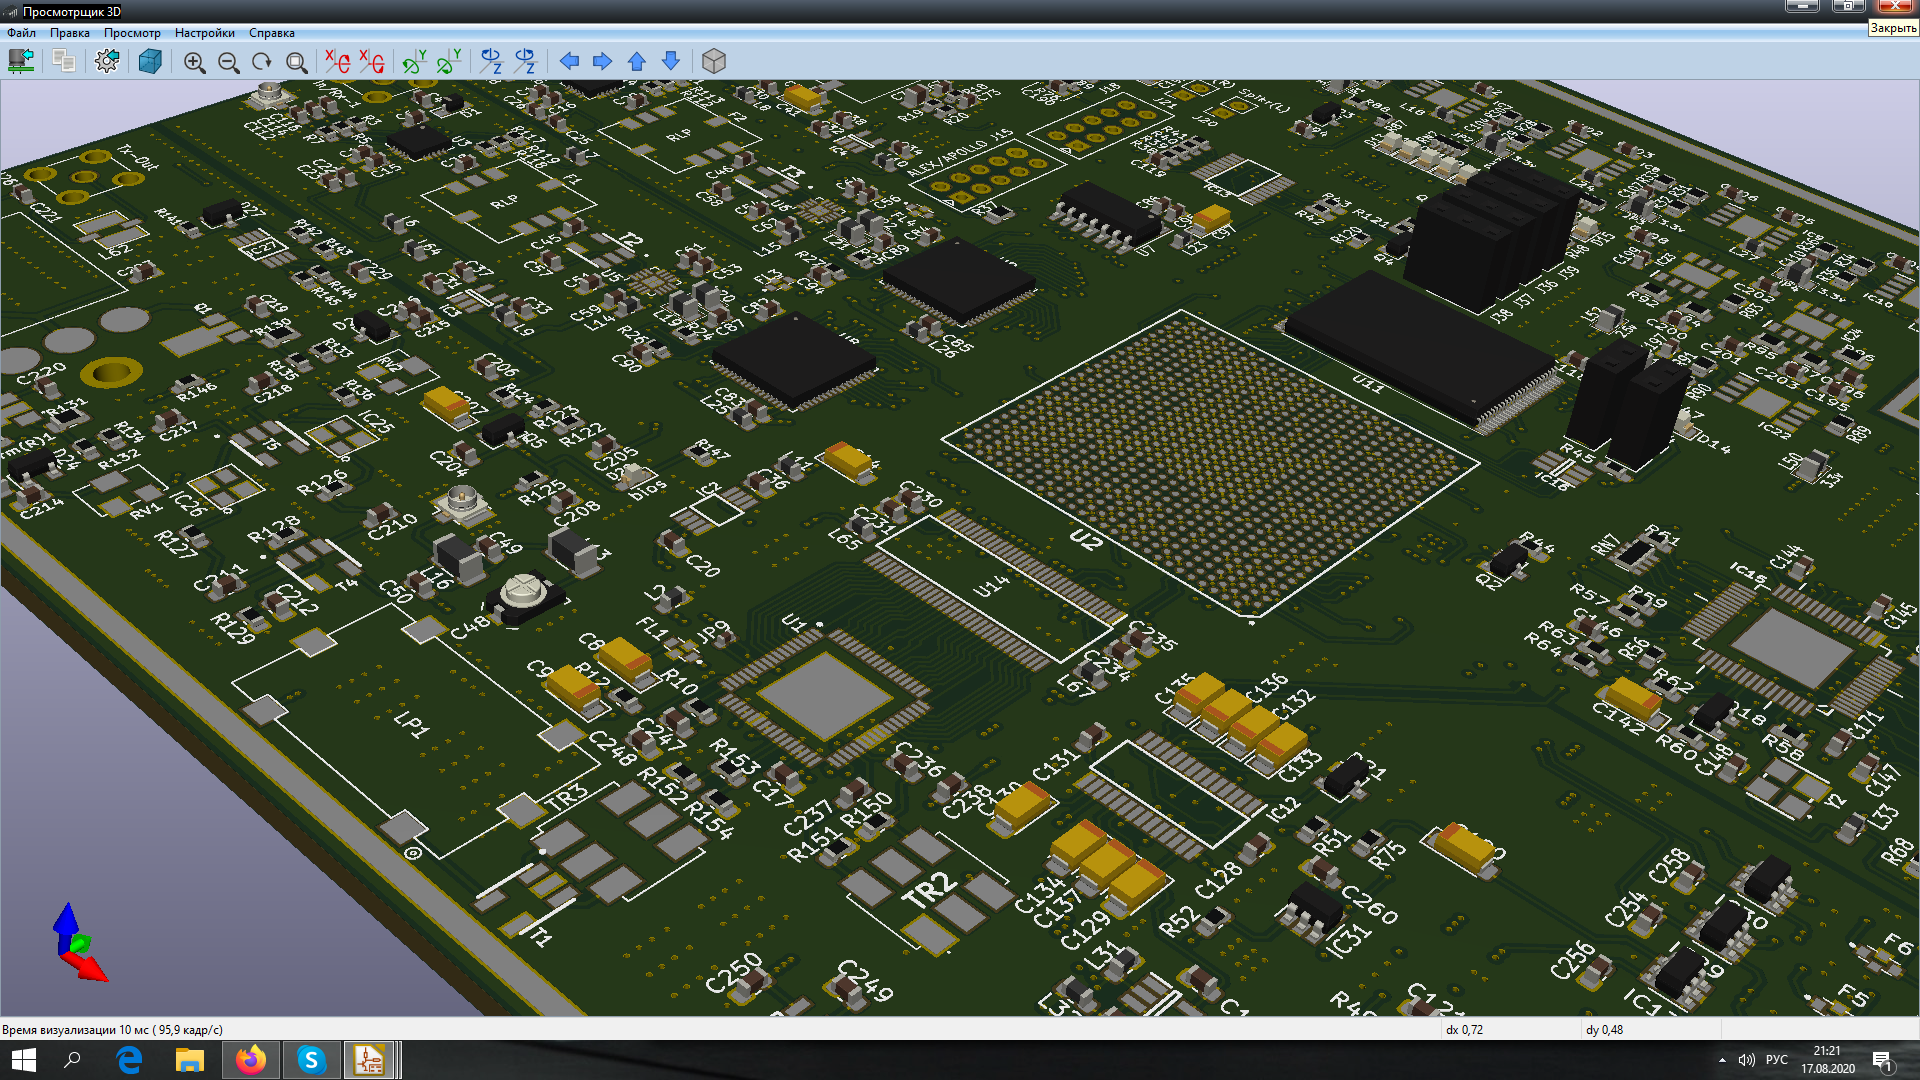Screen dimensions: 1920x1080
Task: Open the Справка menu
Action: click(x=271, y=33)
